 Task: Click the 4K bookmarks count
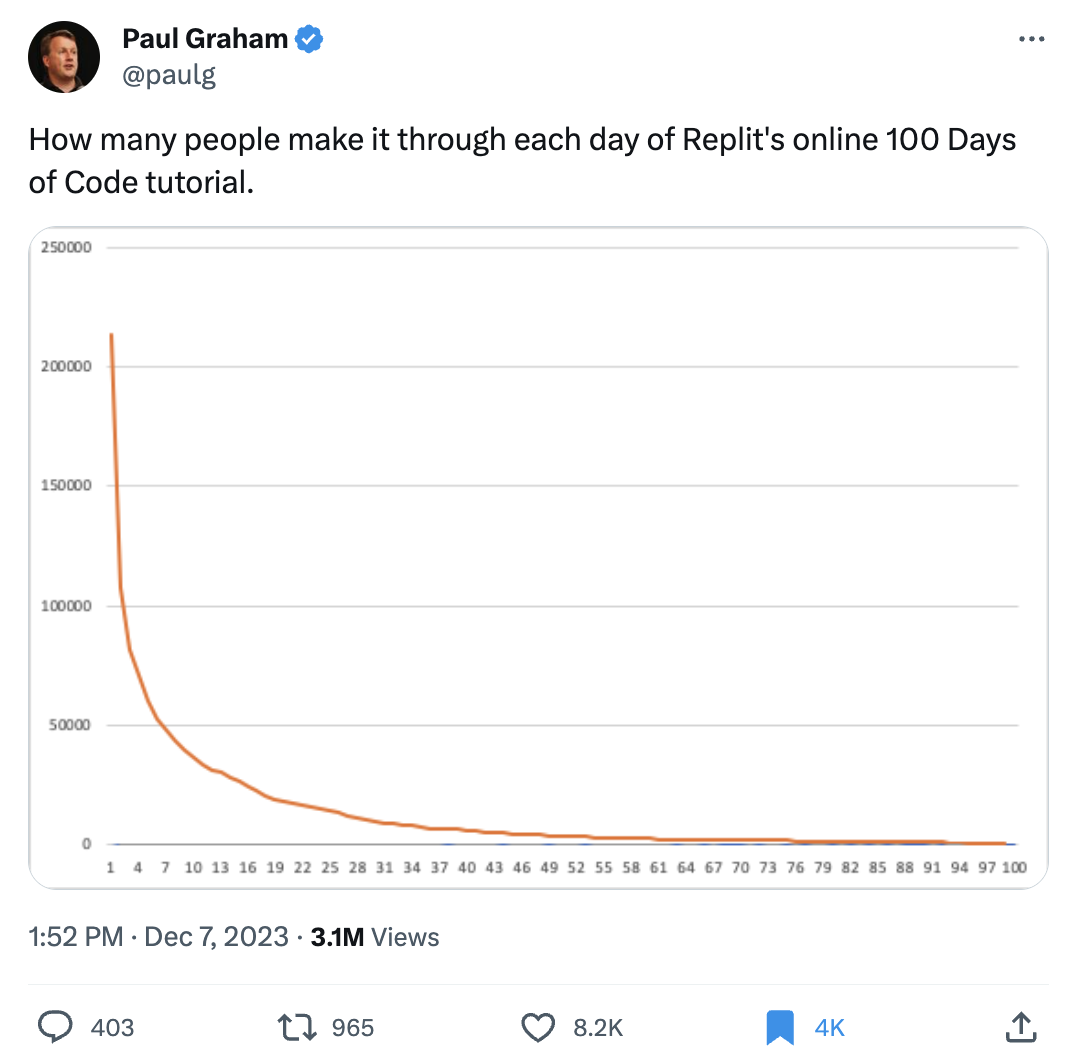click(830, 1028)
